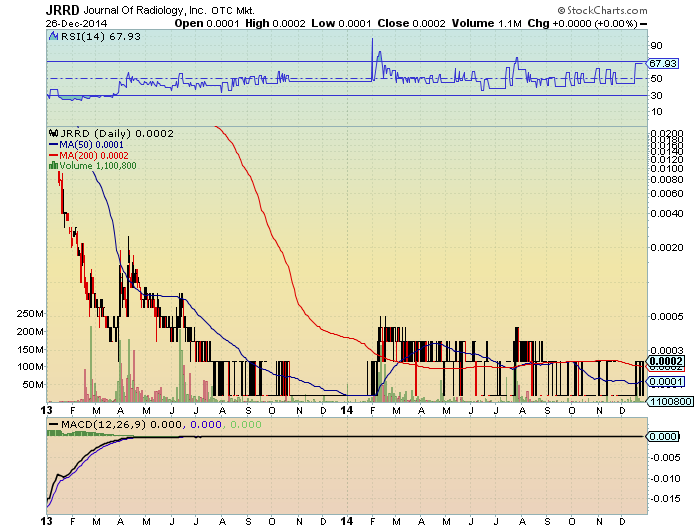The image size is (700, 530).
Task: Click the '13' year marker on price chart axis
Action: [x=46, y=410]
